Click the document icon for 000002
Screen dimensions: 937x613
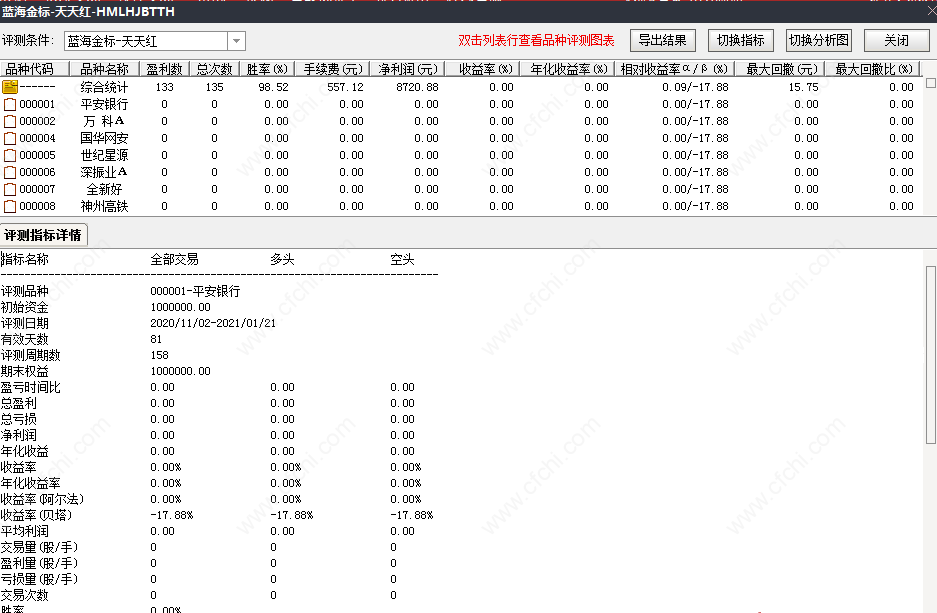click(10, 121)
